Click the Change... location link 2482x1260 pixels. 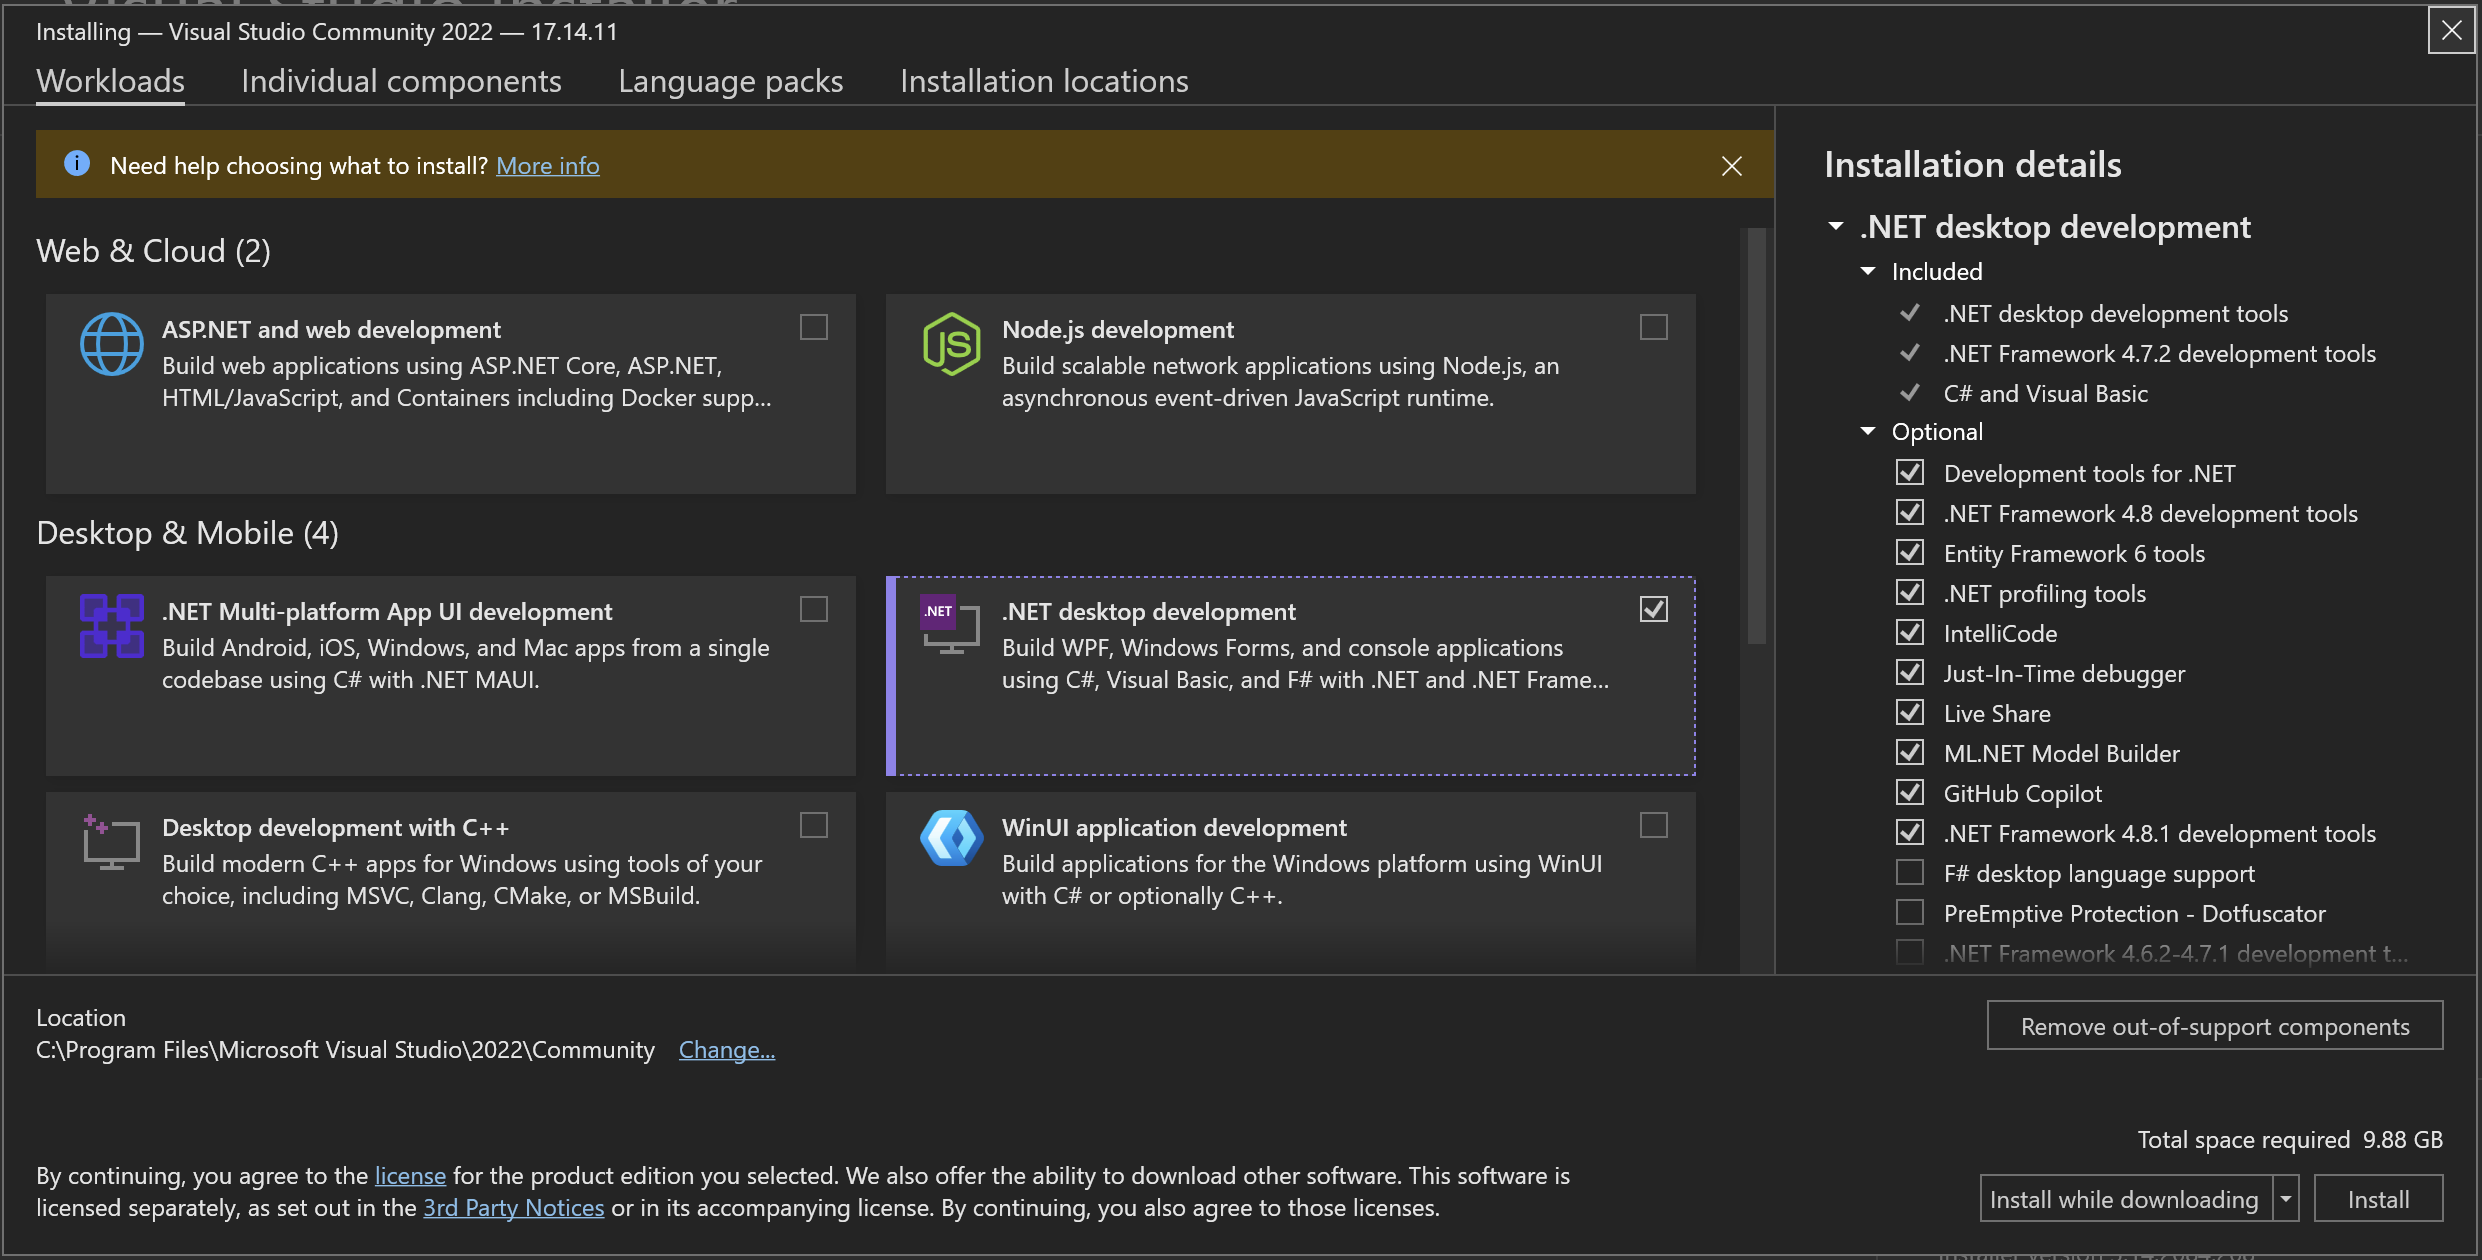click(x=726, y=1050)
